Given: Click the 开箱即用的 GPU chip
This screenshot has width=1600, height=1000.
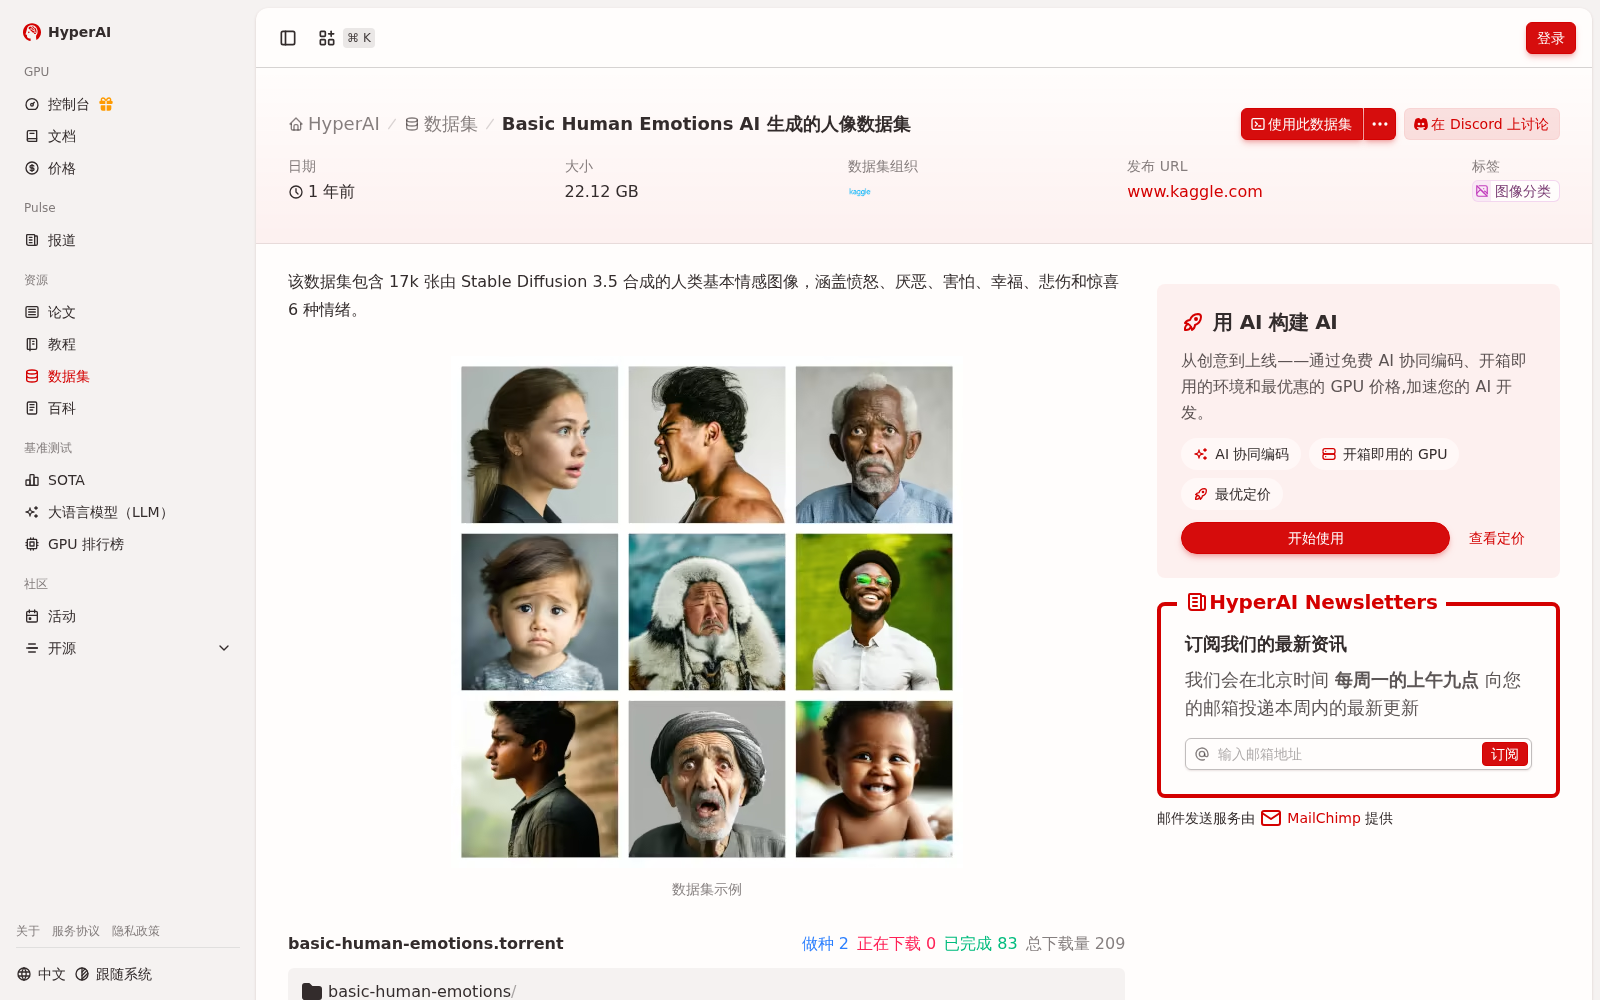Looking at the screenshot, I should (1384, 454).
